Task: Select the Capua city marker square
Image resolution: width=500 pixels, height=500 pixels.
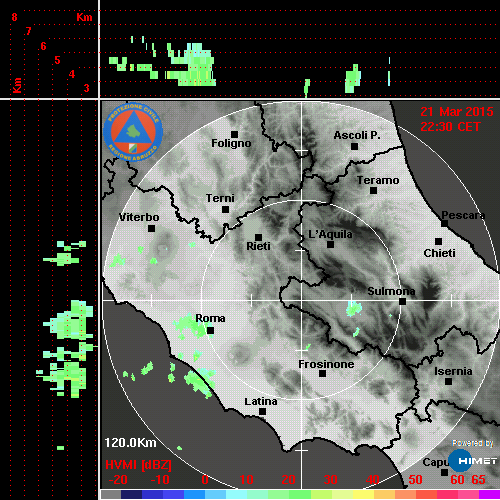Action: [444, 472]
